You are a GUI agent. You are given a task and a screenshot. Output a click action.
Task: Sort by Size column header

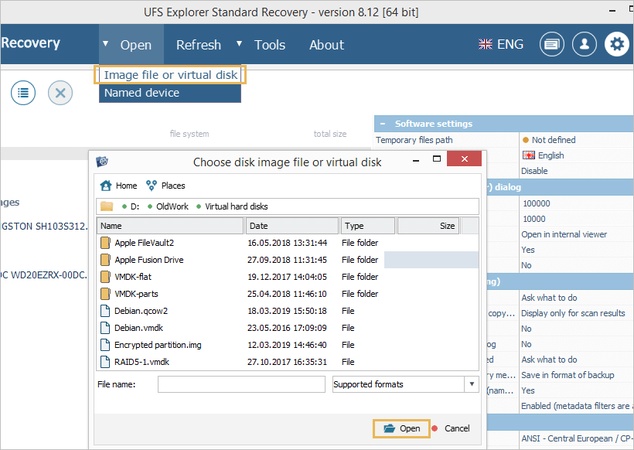point(429,226)
